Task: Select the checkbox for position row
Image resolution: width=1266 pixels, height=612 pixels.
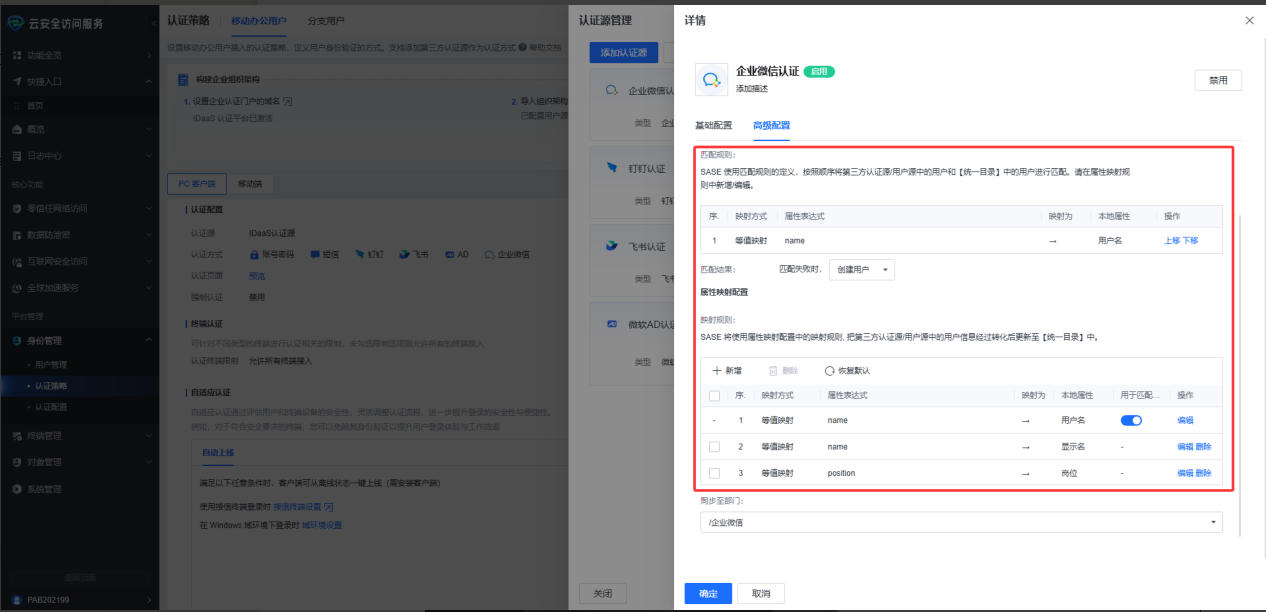Action: (x=714, y=473)
